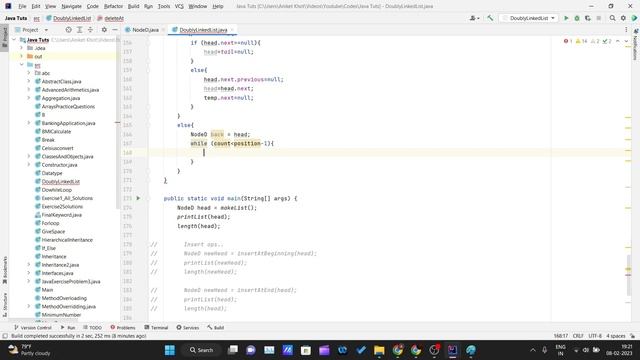Expand Constructor.java node
This screenshot has height=360, width=640.
[x=29, y=164]
